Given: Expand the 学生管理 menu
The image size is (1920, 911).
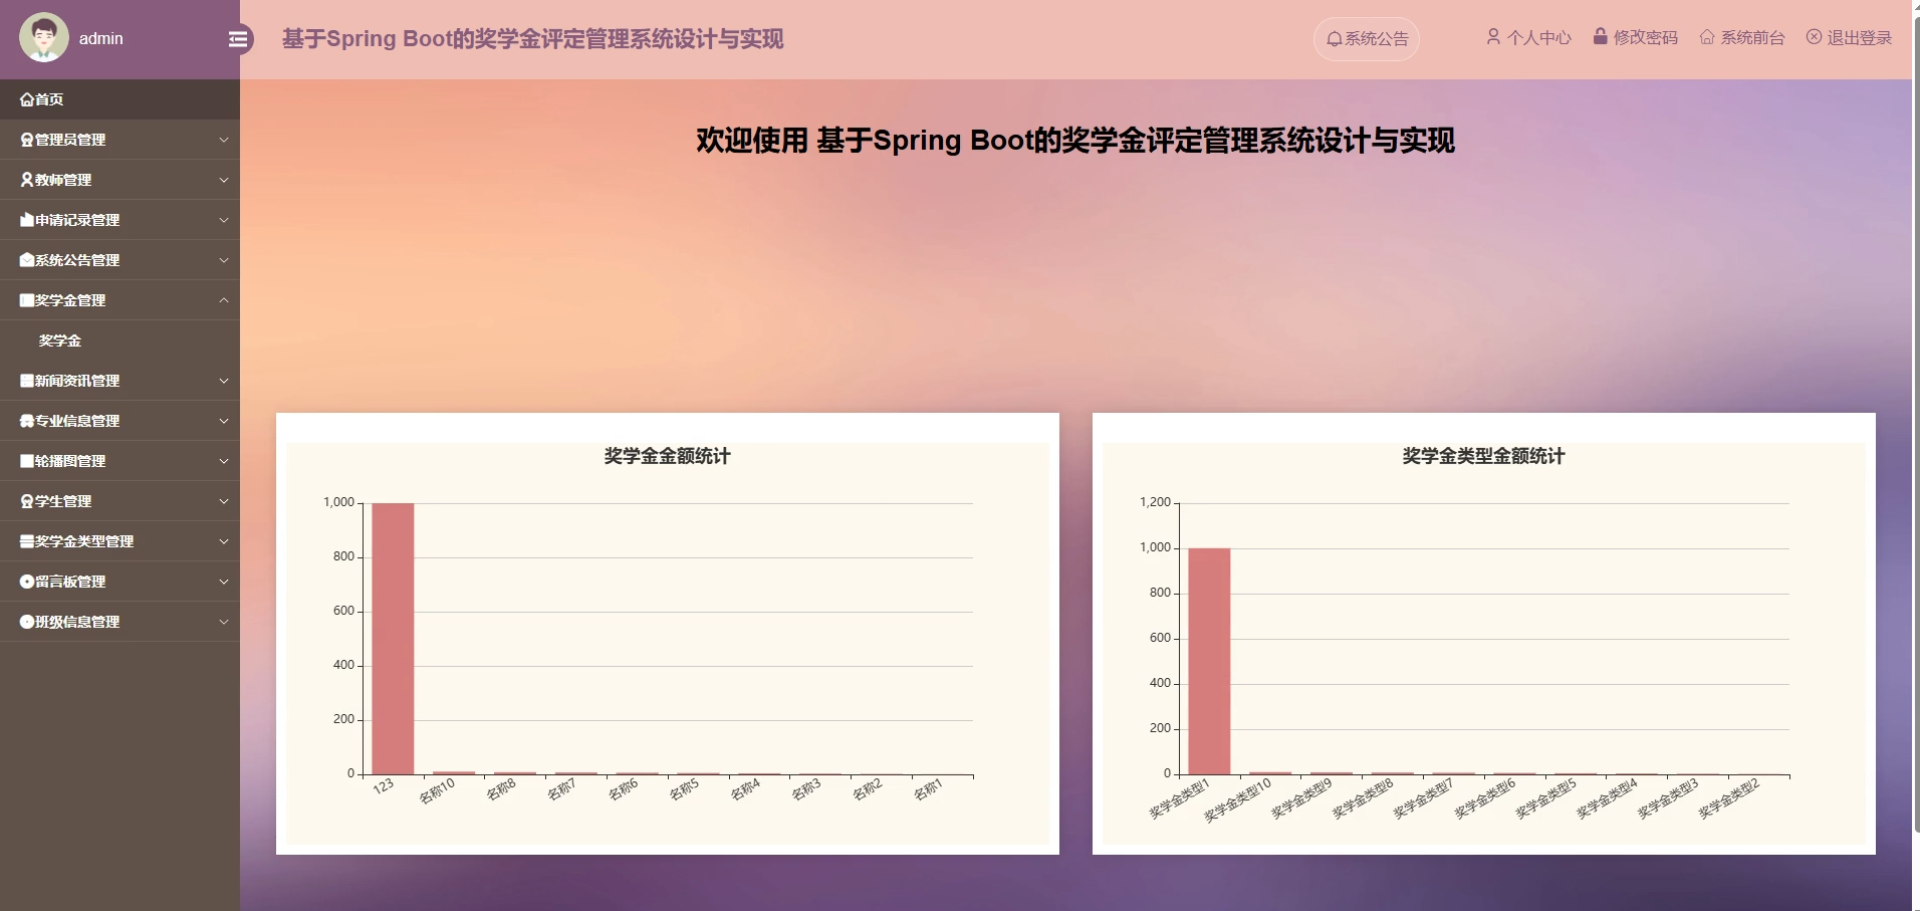Looking at the screenshot, I should pos(120,501).
